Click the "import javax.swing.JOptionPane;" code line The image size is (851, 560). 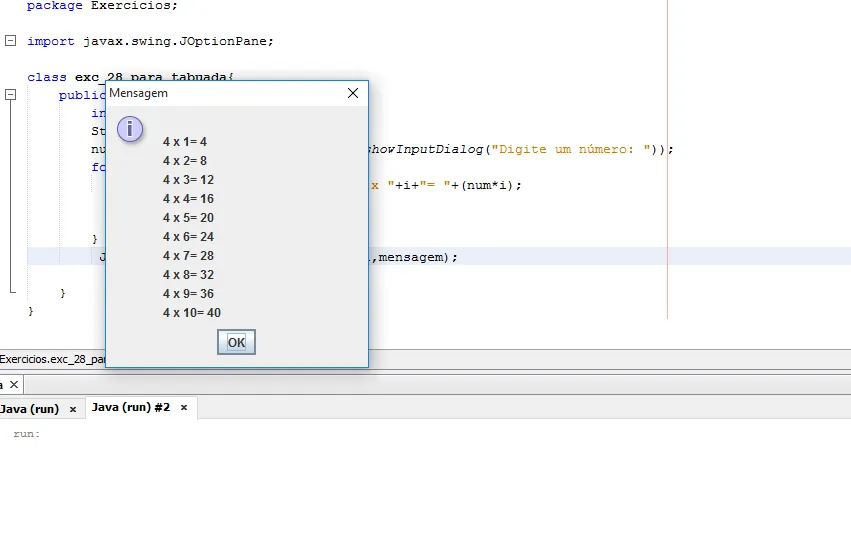[150, 41]
